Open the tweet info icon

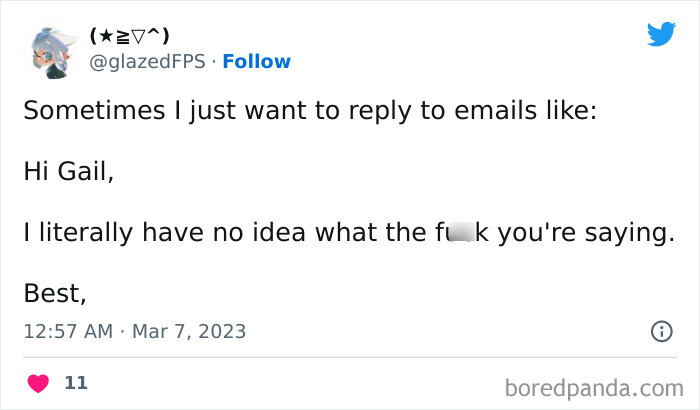tap(661, 331)
